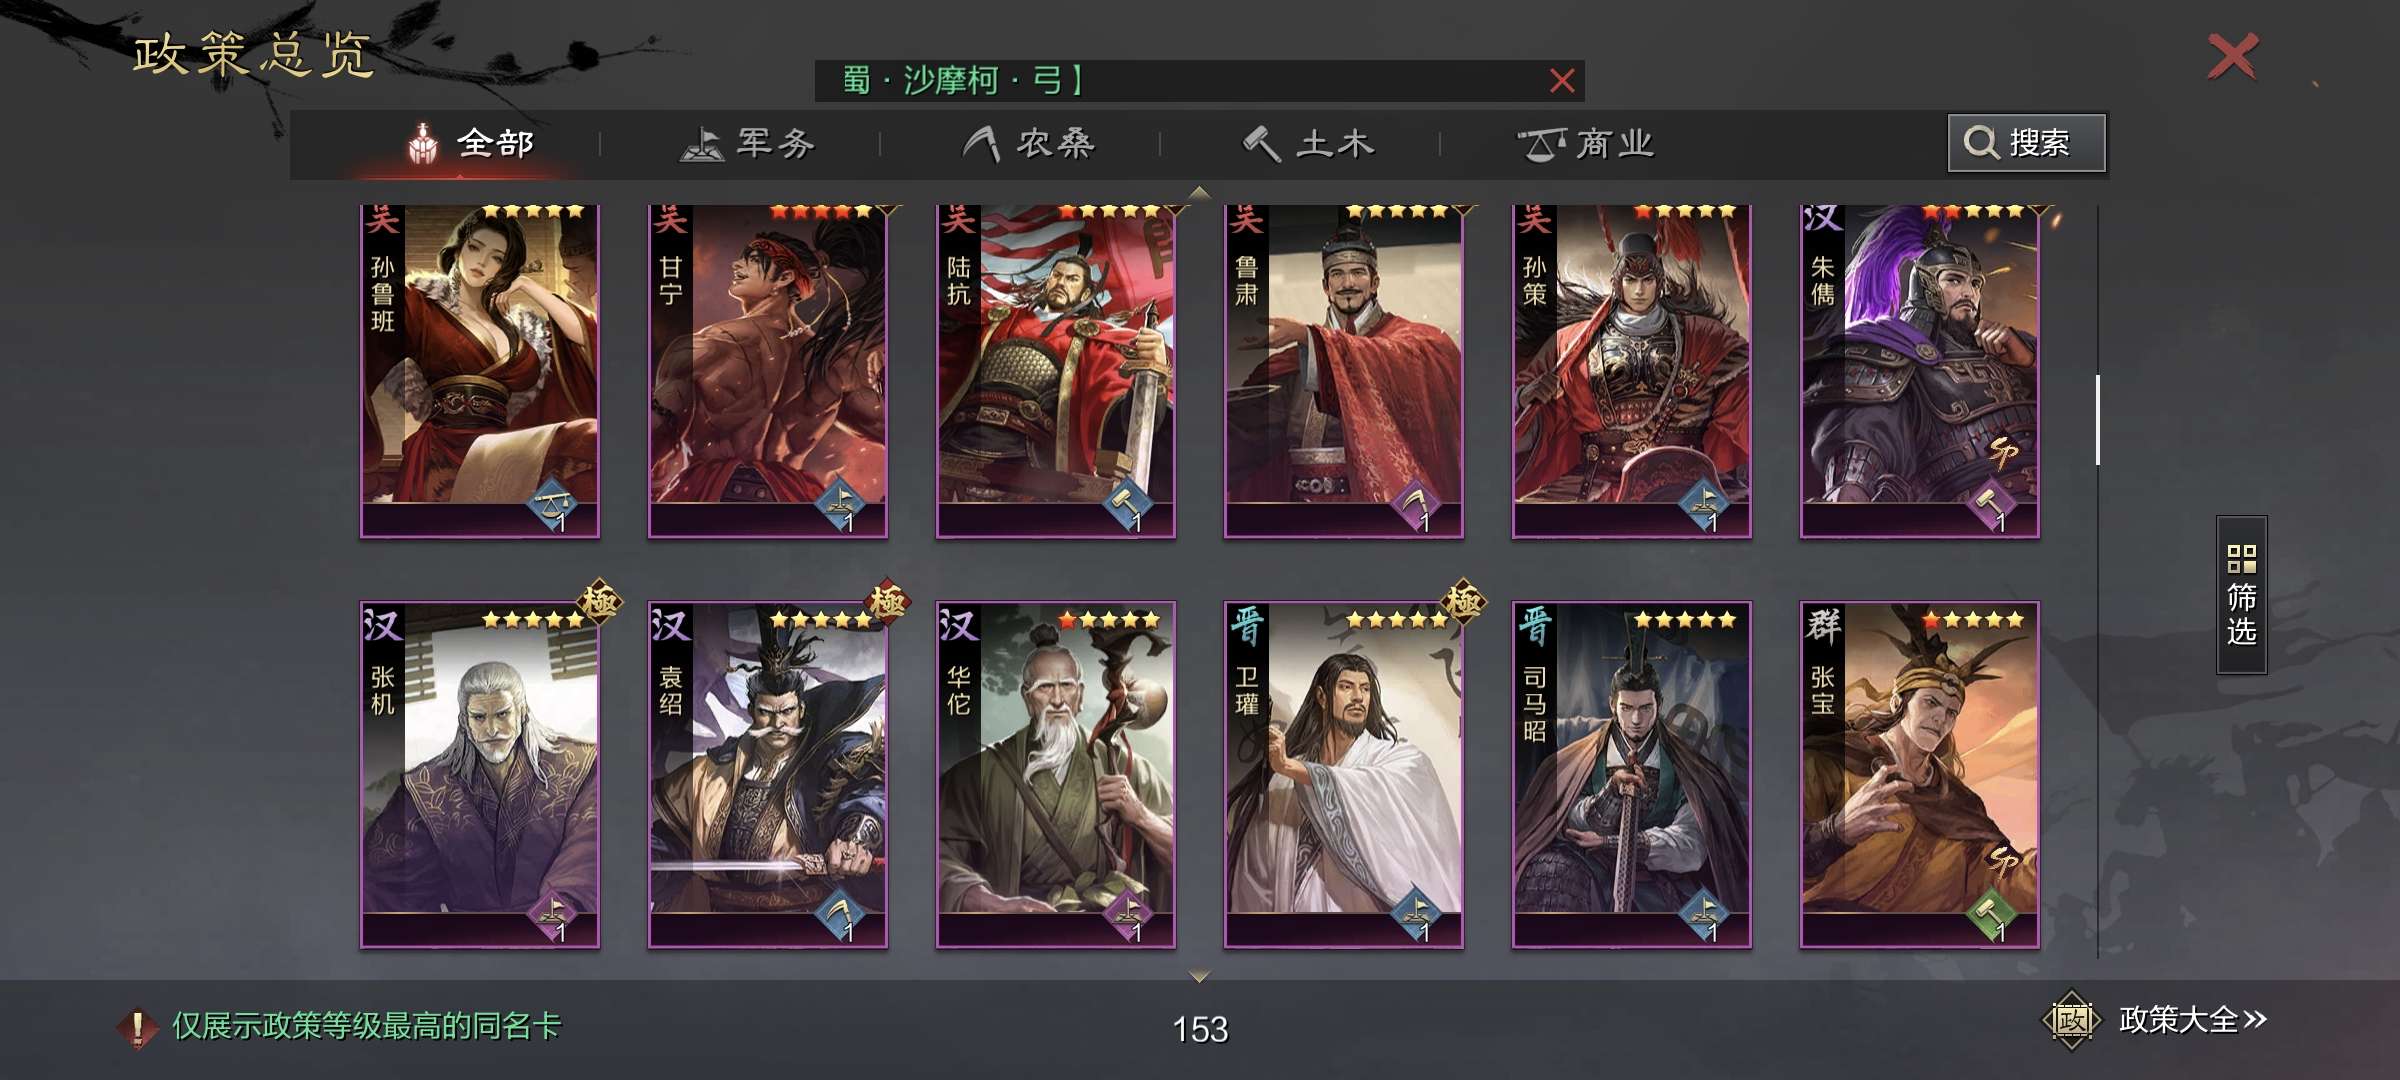2400x1080 pixels.
Task: Switch to the 农桑 tab
Action: coord(1028,144)
